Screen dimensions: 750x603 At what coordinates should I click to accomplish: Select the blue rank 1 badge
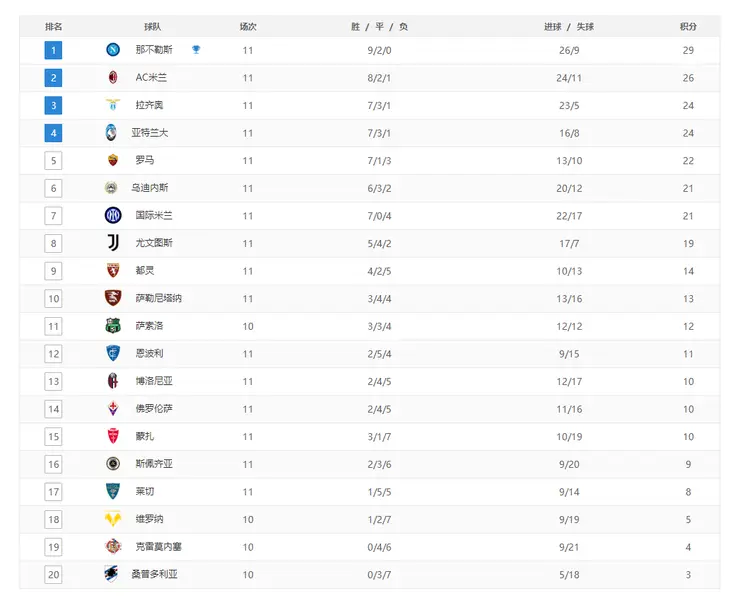click(x=54, y=50)
